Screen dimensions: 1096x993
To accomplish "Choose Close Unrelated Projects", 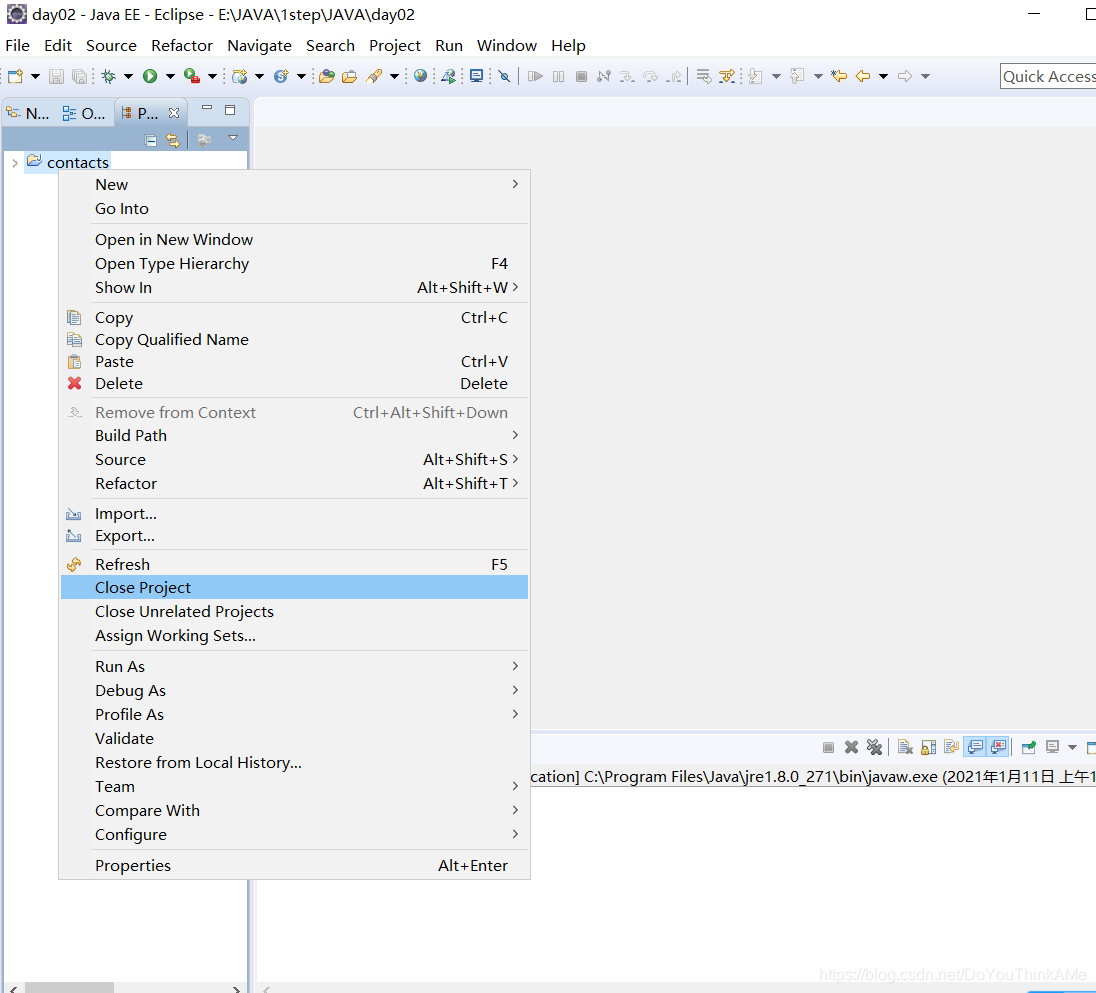I will click(294, 611).
